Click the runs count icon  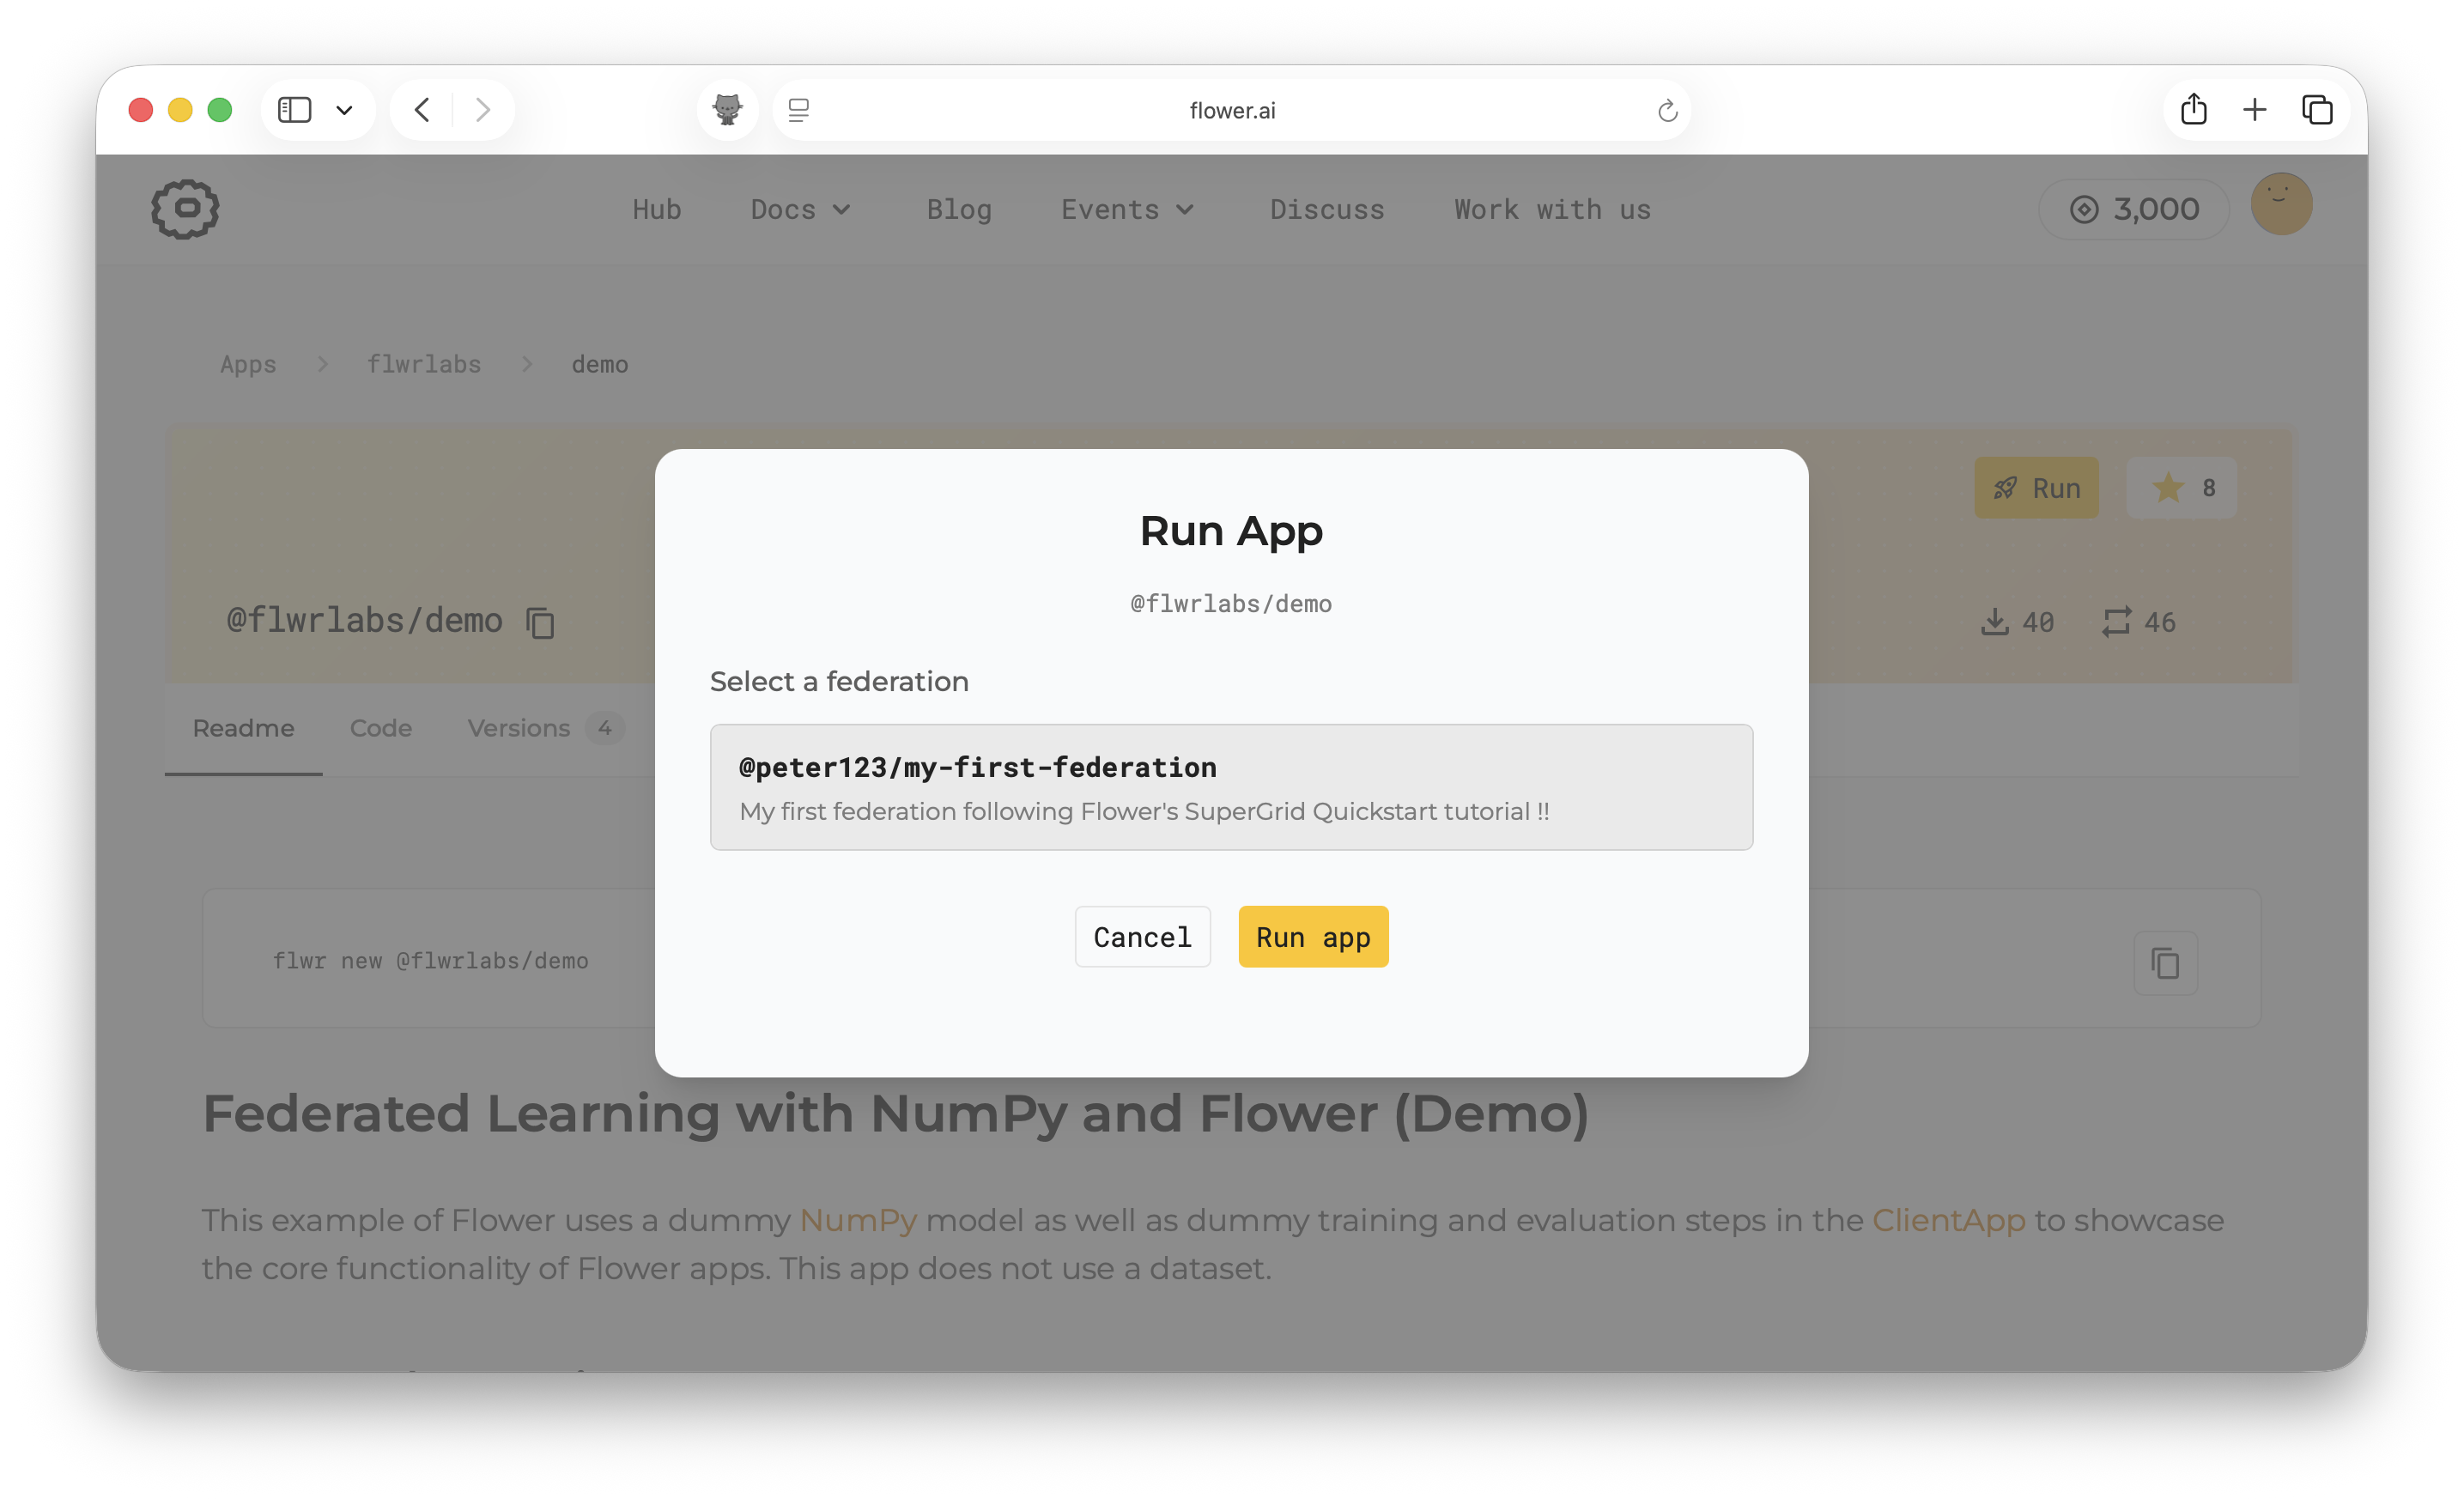[2116, 622]
